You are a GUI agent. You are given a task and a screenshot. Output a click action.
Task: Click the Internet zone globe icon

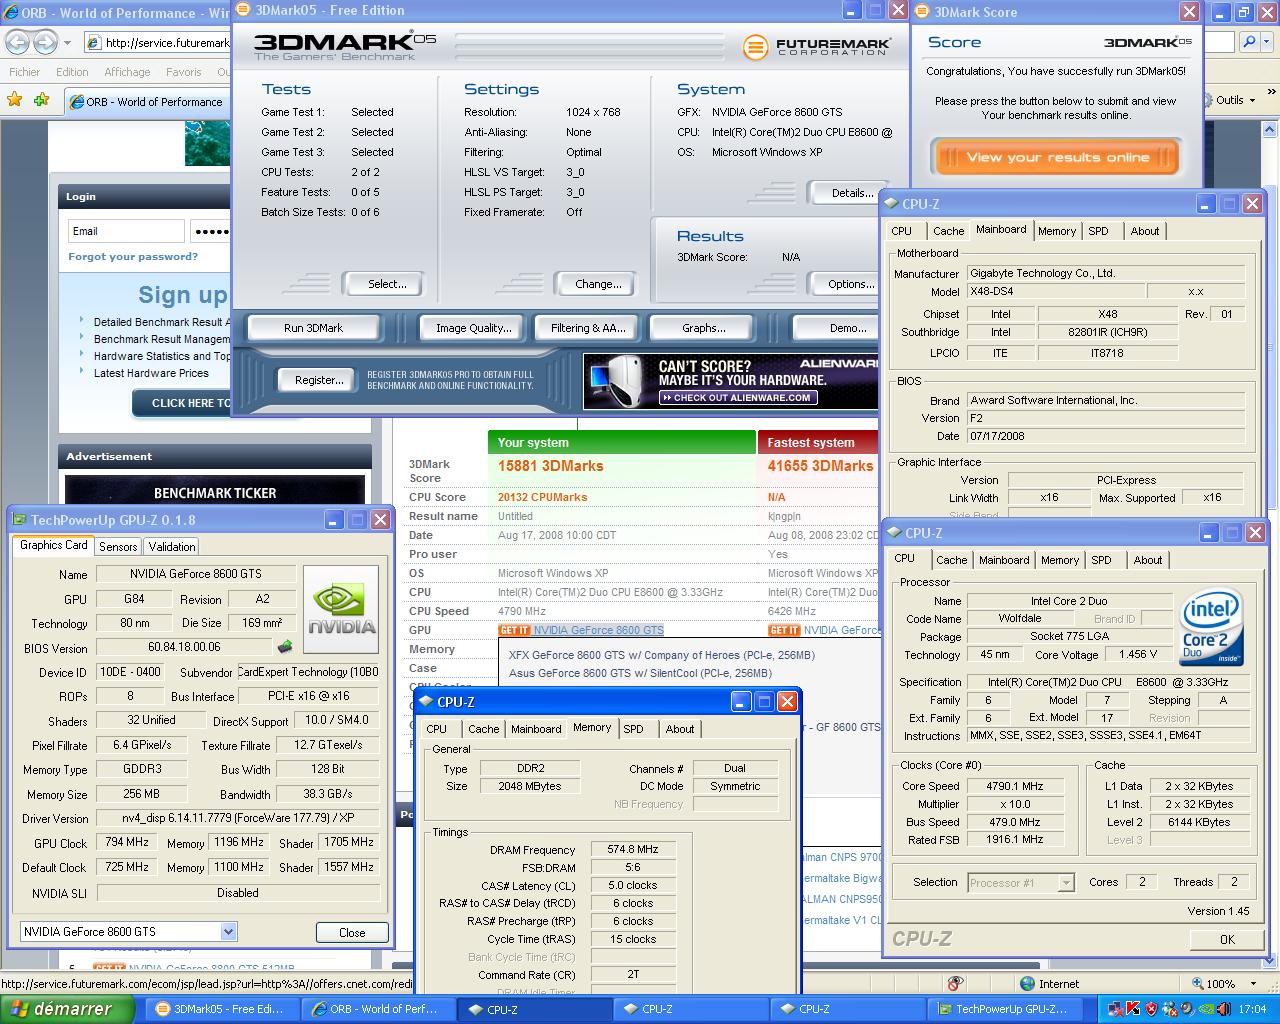point(1027,983)
